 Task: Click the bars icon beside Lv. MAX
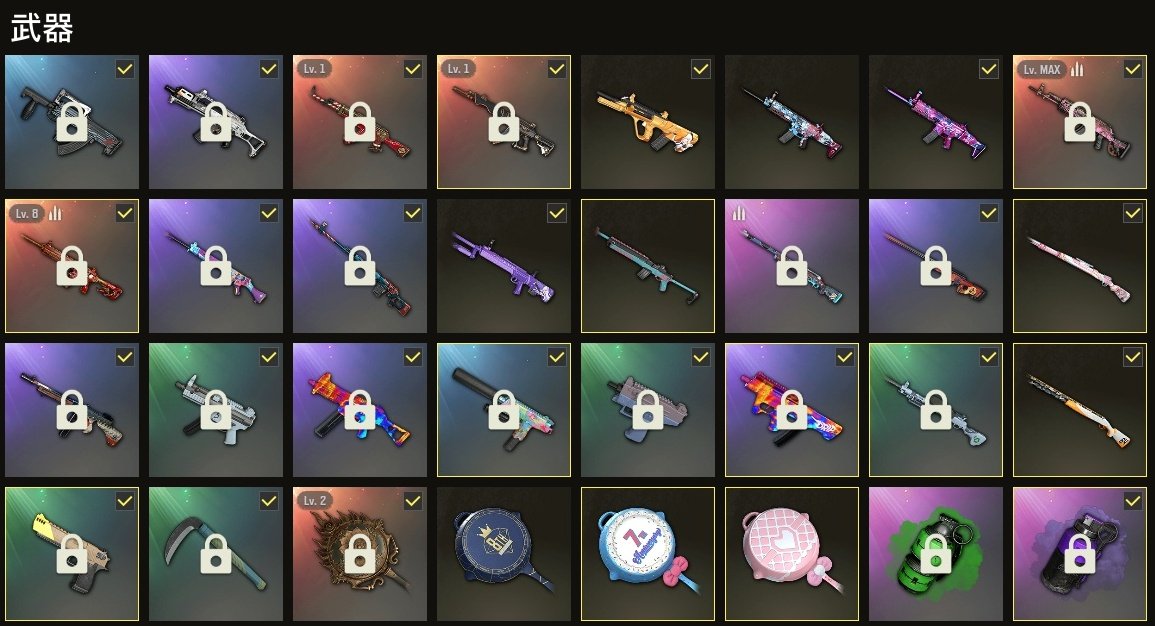pyautogui.click(x=1076, y=69)
